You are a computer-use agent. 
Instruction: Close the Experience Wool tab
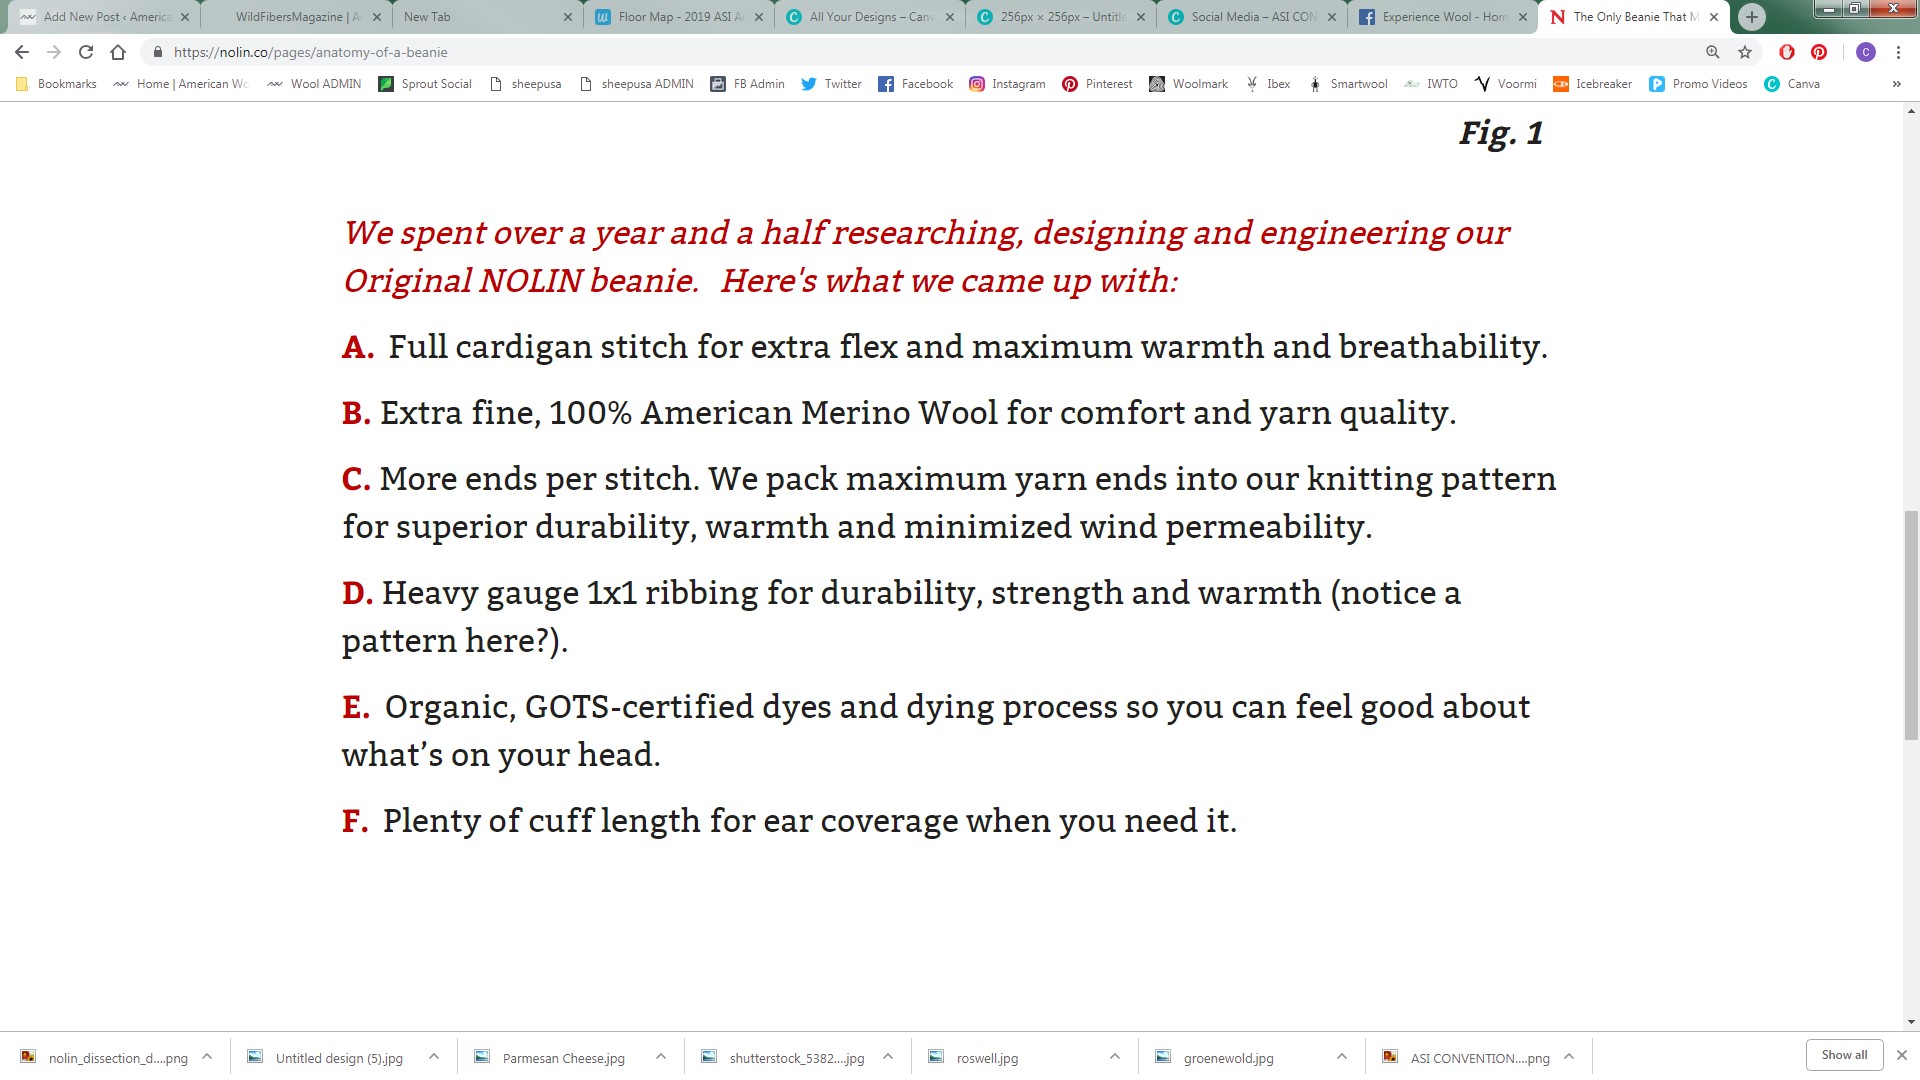1523,17
